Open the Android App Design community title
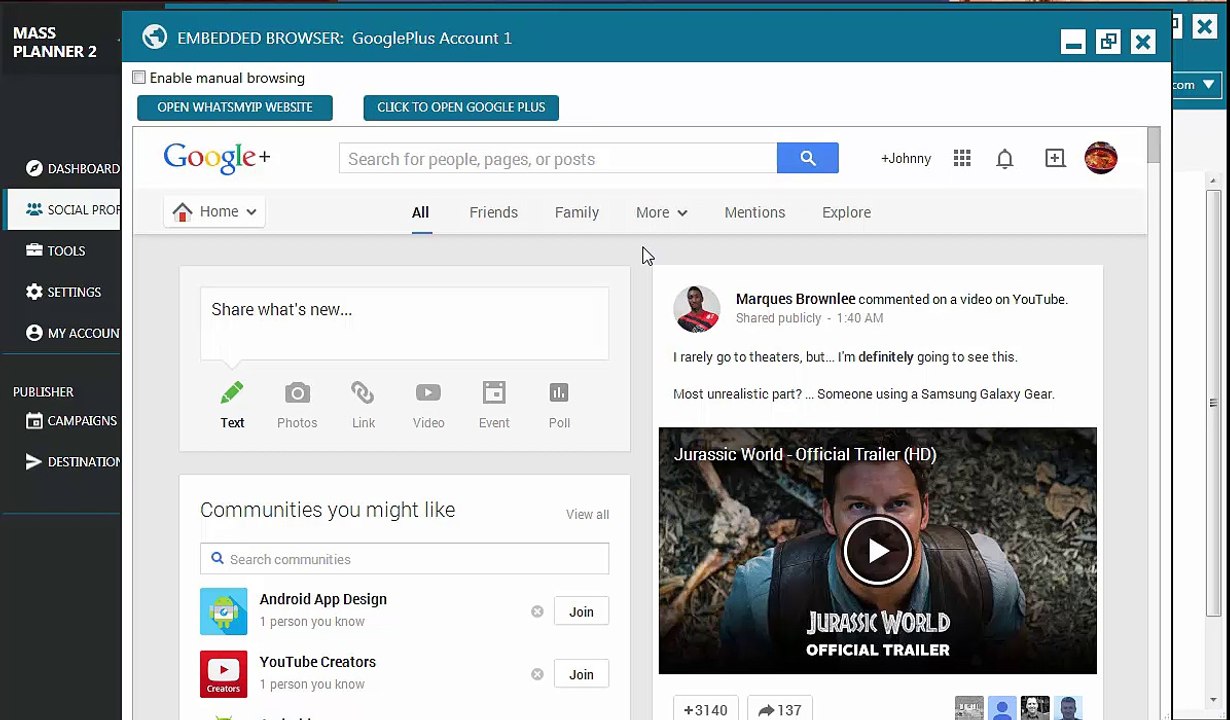Image resolution: width=1230 pixels, height=720 pixels. (323, 599)
